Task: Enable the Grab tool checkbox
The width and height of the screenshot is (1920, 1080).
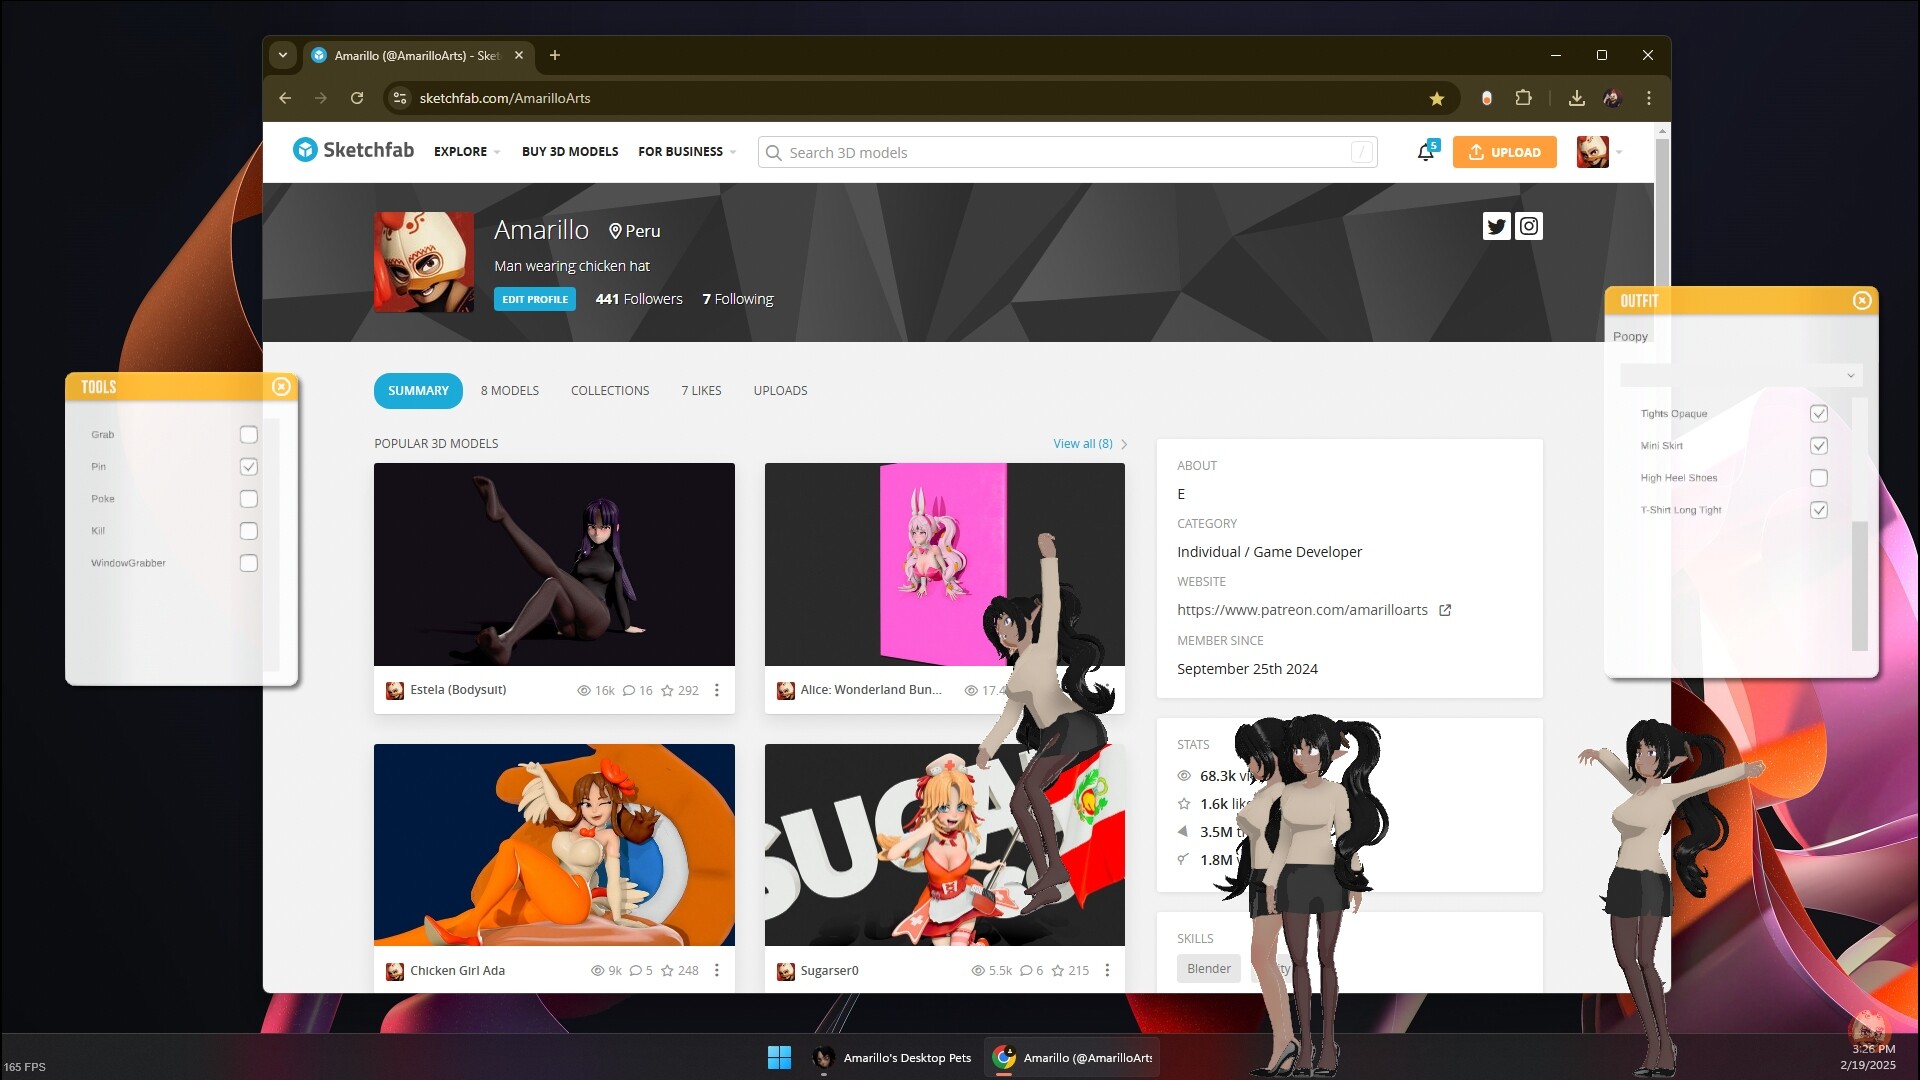Action: [x=249, y=434]
